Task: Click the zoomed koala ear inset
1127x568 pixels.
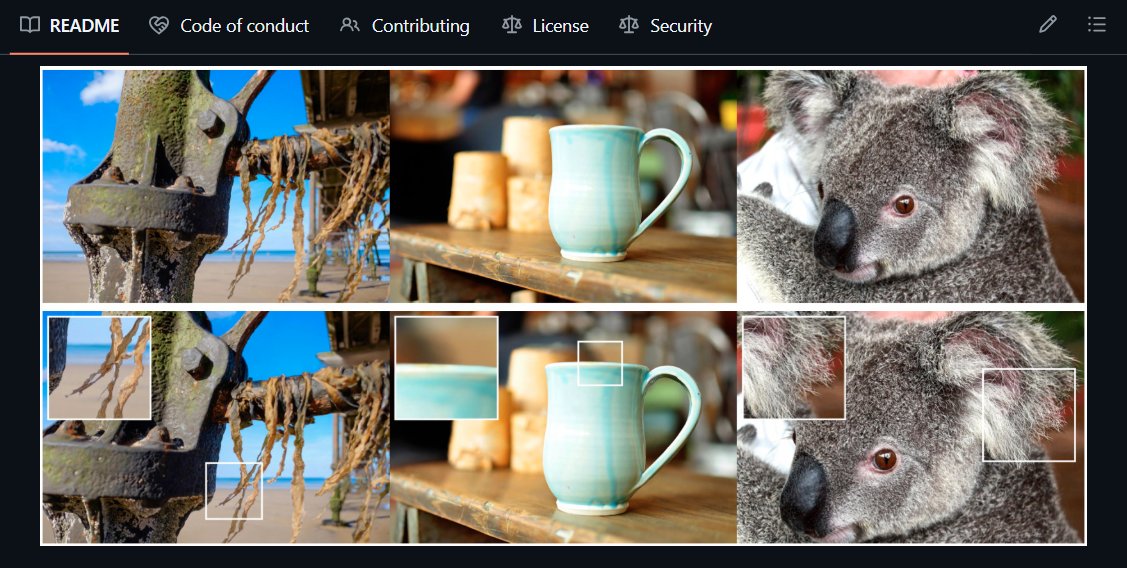Action: pyautogui.click(x=794, y=367)
